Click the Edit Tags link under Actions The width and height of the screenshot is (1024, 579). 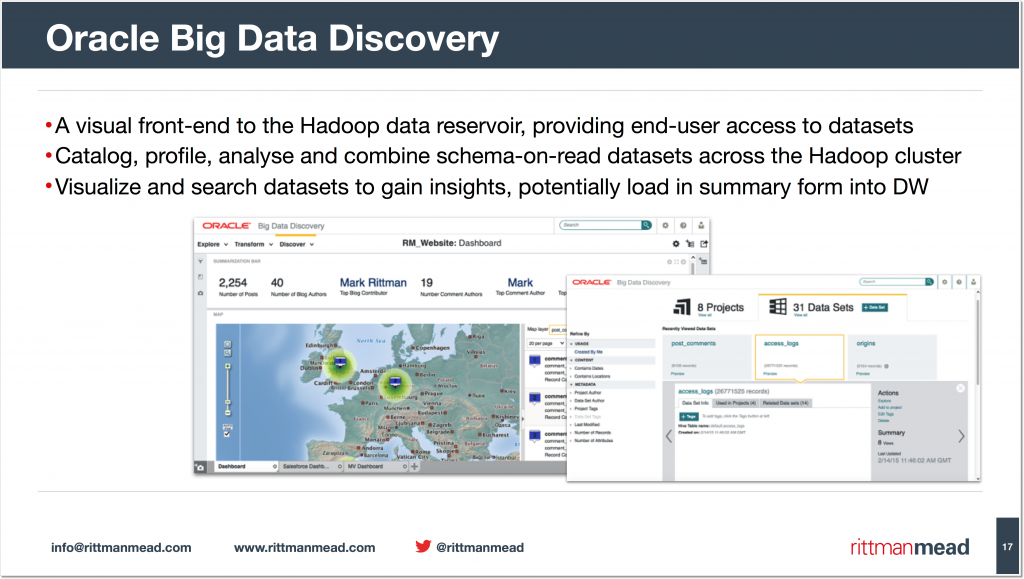886,414
